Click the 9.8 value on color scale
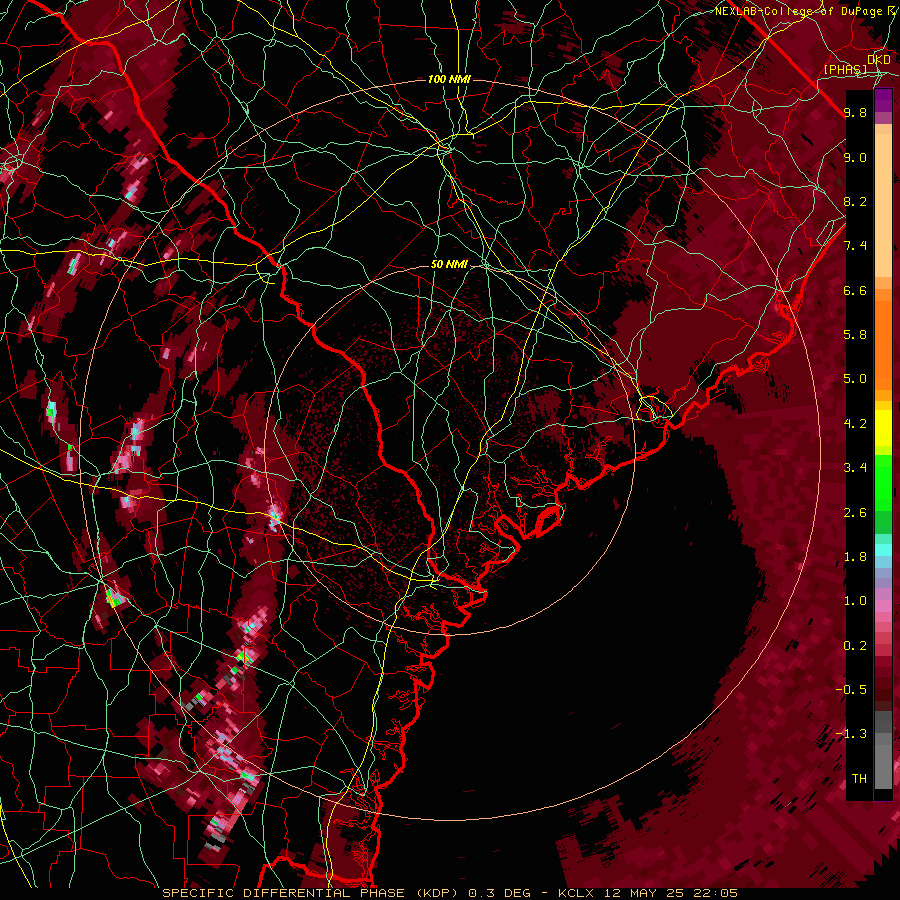The width and height of the screenshot is (900, 900). [855, 112]
